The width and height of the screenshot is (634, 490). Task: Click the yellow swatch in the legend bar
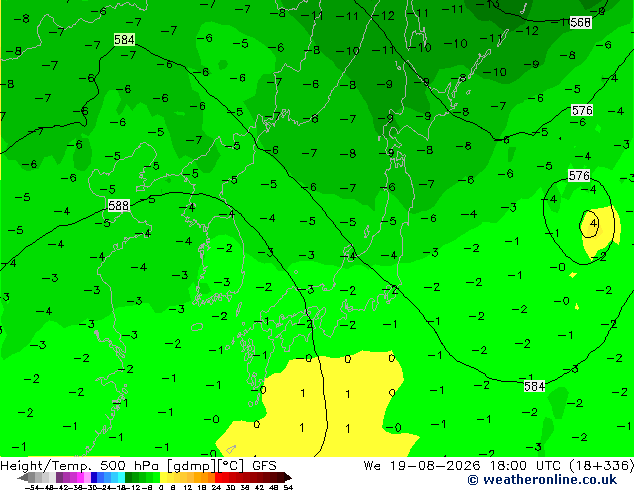(x=163, y=477)
